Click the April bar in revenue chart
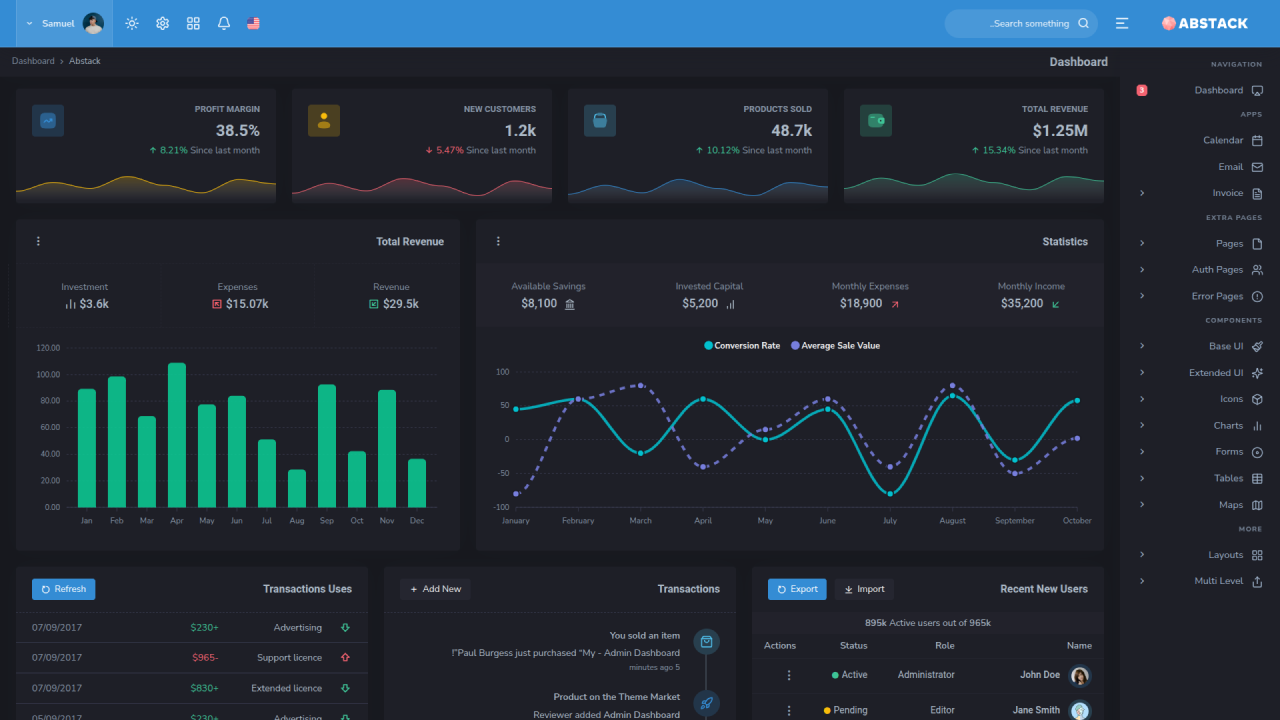The image size is (1280, 720). [x=177, y=435]
